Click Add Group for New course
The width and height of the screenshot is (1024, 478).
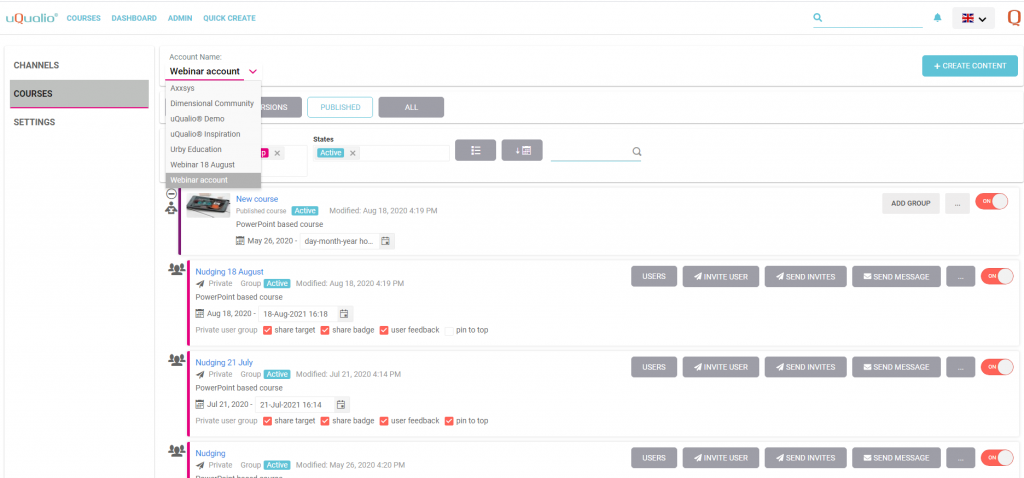[x=910, y=203]
